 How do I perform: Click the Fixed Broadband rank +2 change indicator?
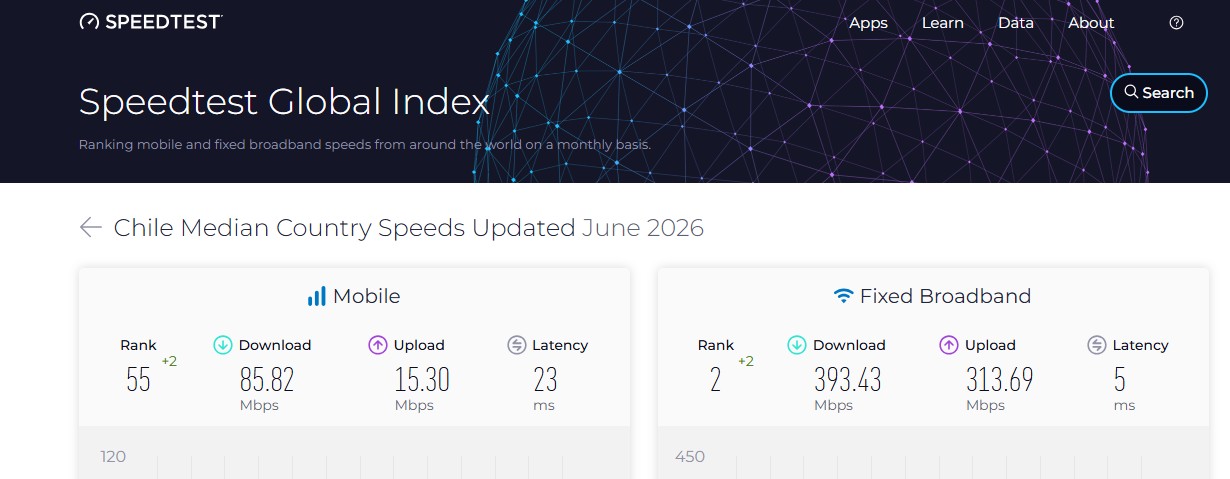coord(746,361)
